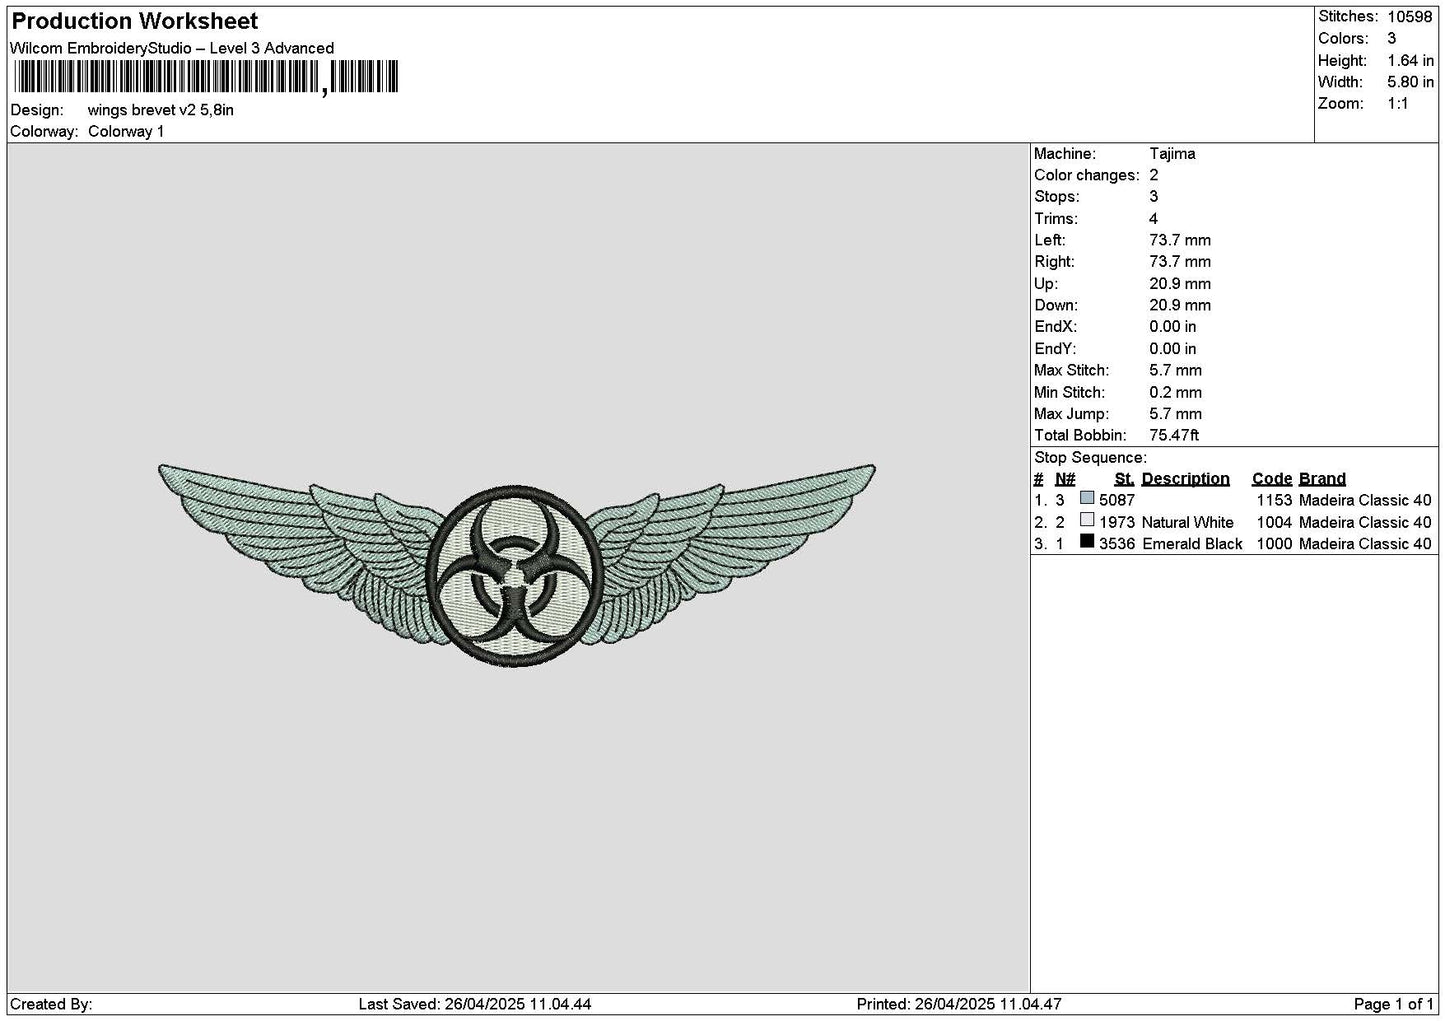1445x1021 pixels.
Task: Click the Up value '20.9 mm'
Action: pyautogui.click(x=1180, y=284)
